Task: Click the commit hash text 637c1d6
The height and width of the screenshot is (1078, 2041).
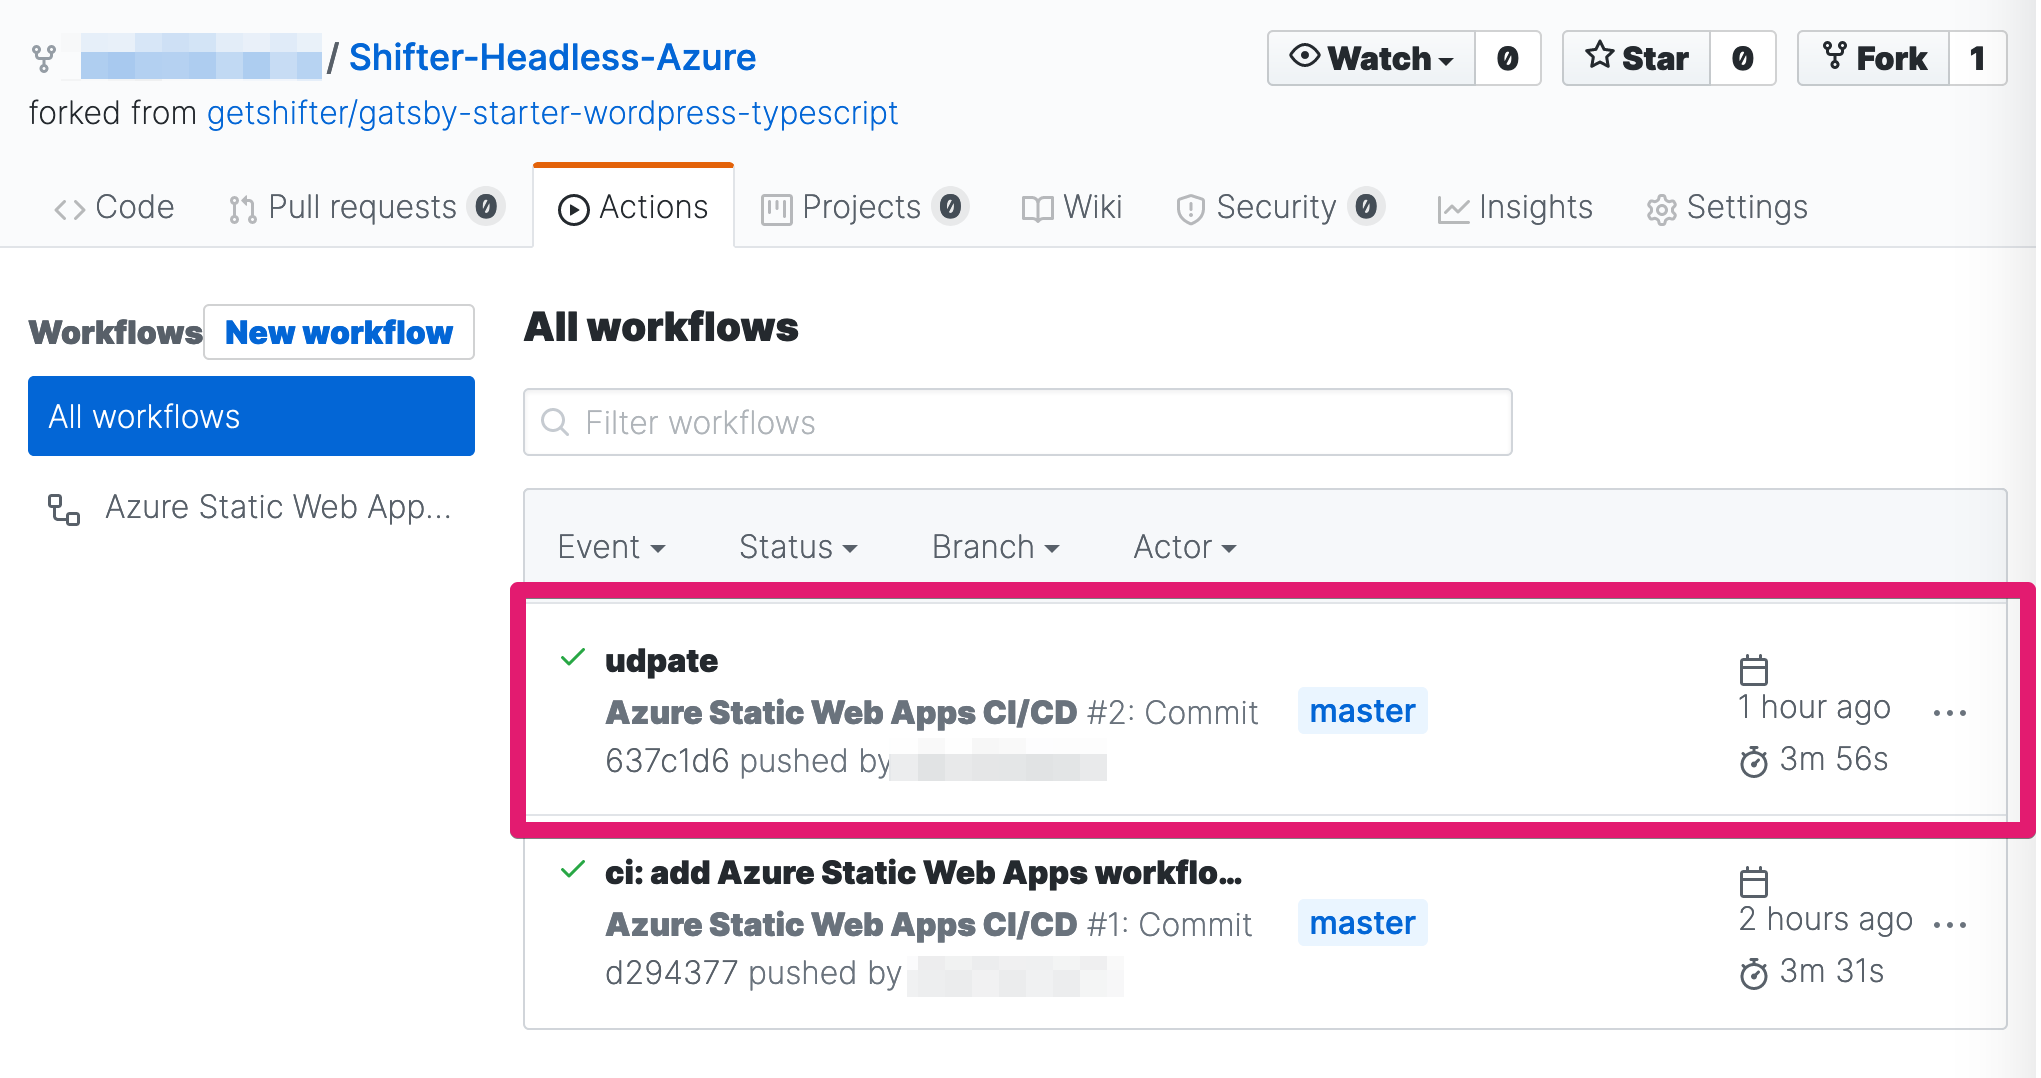Action: pos(667,761)
